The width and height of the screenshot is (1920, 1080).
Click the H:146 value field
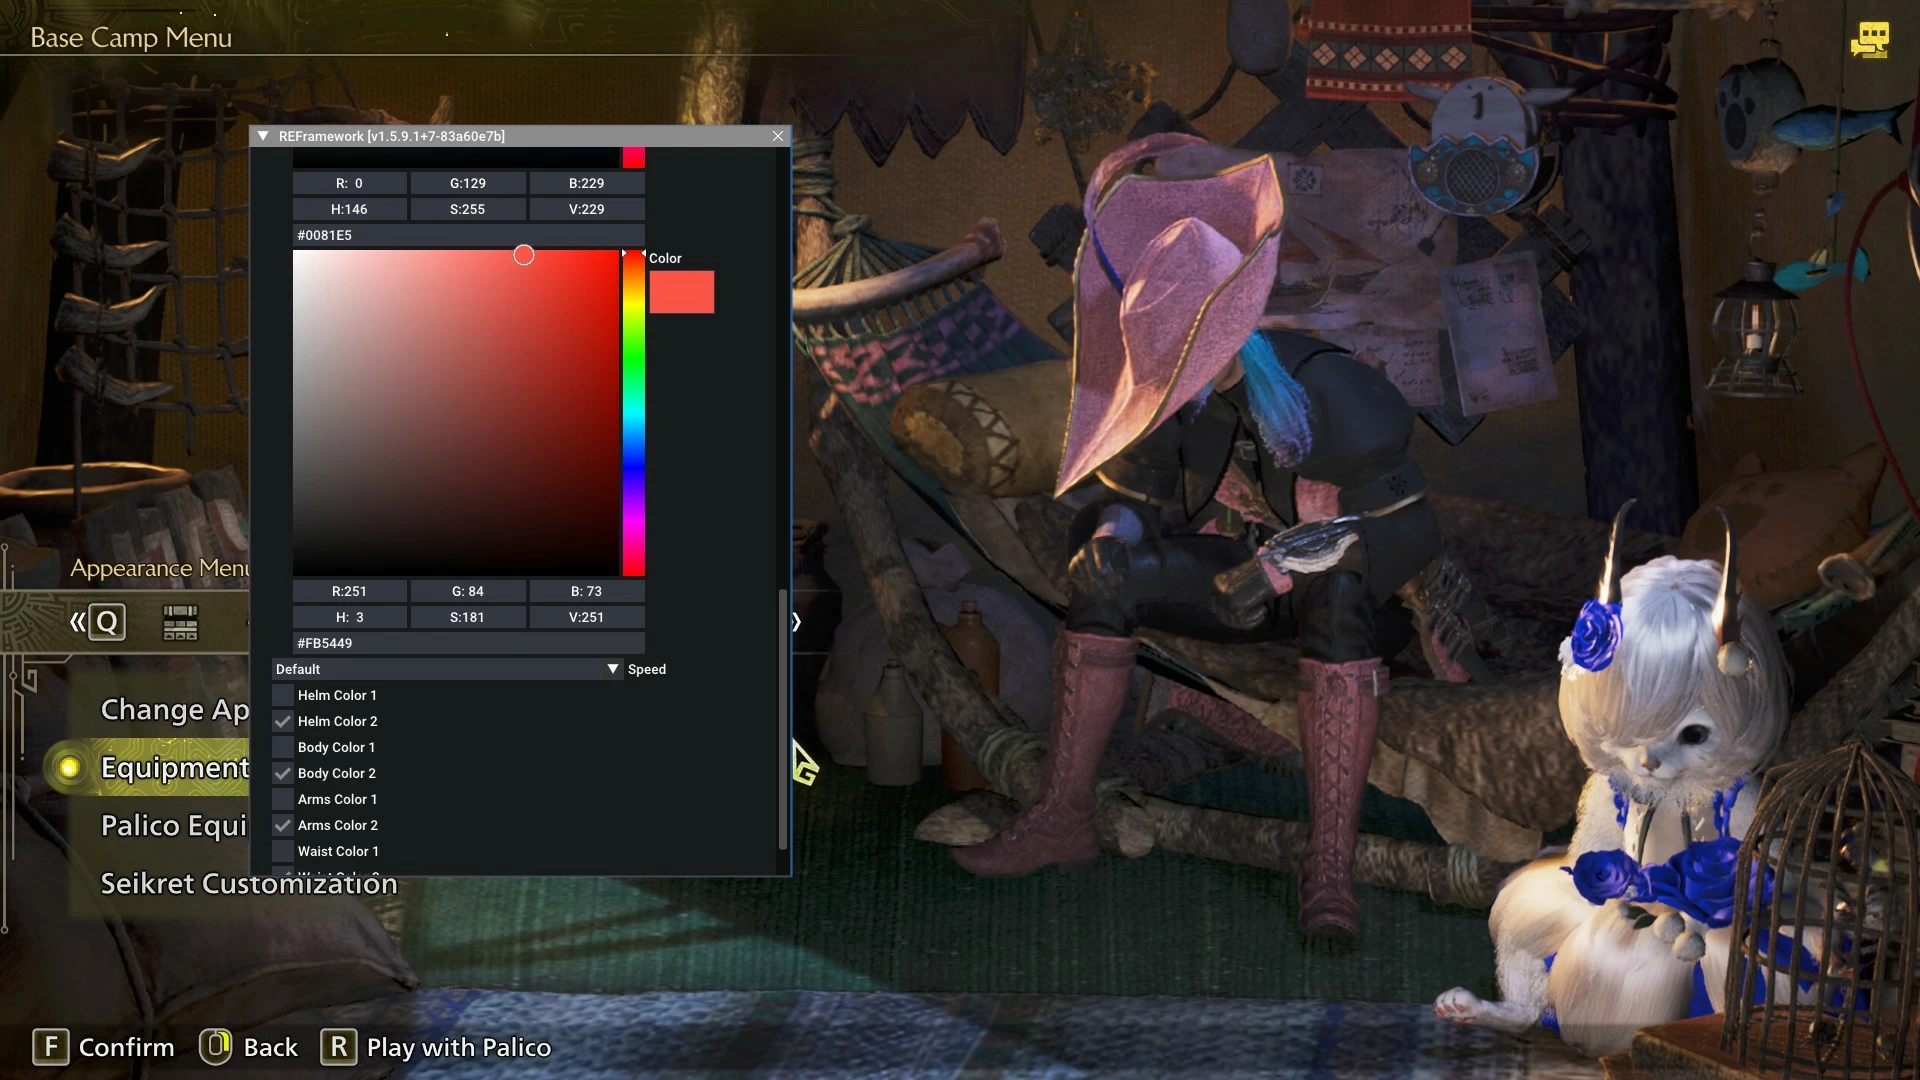tap(350, 209)
